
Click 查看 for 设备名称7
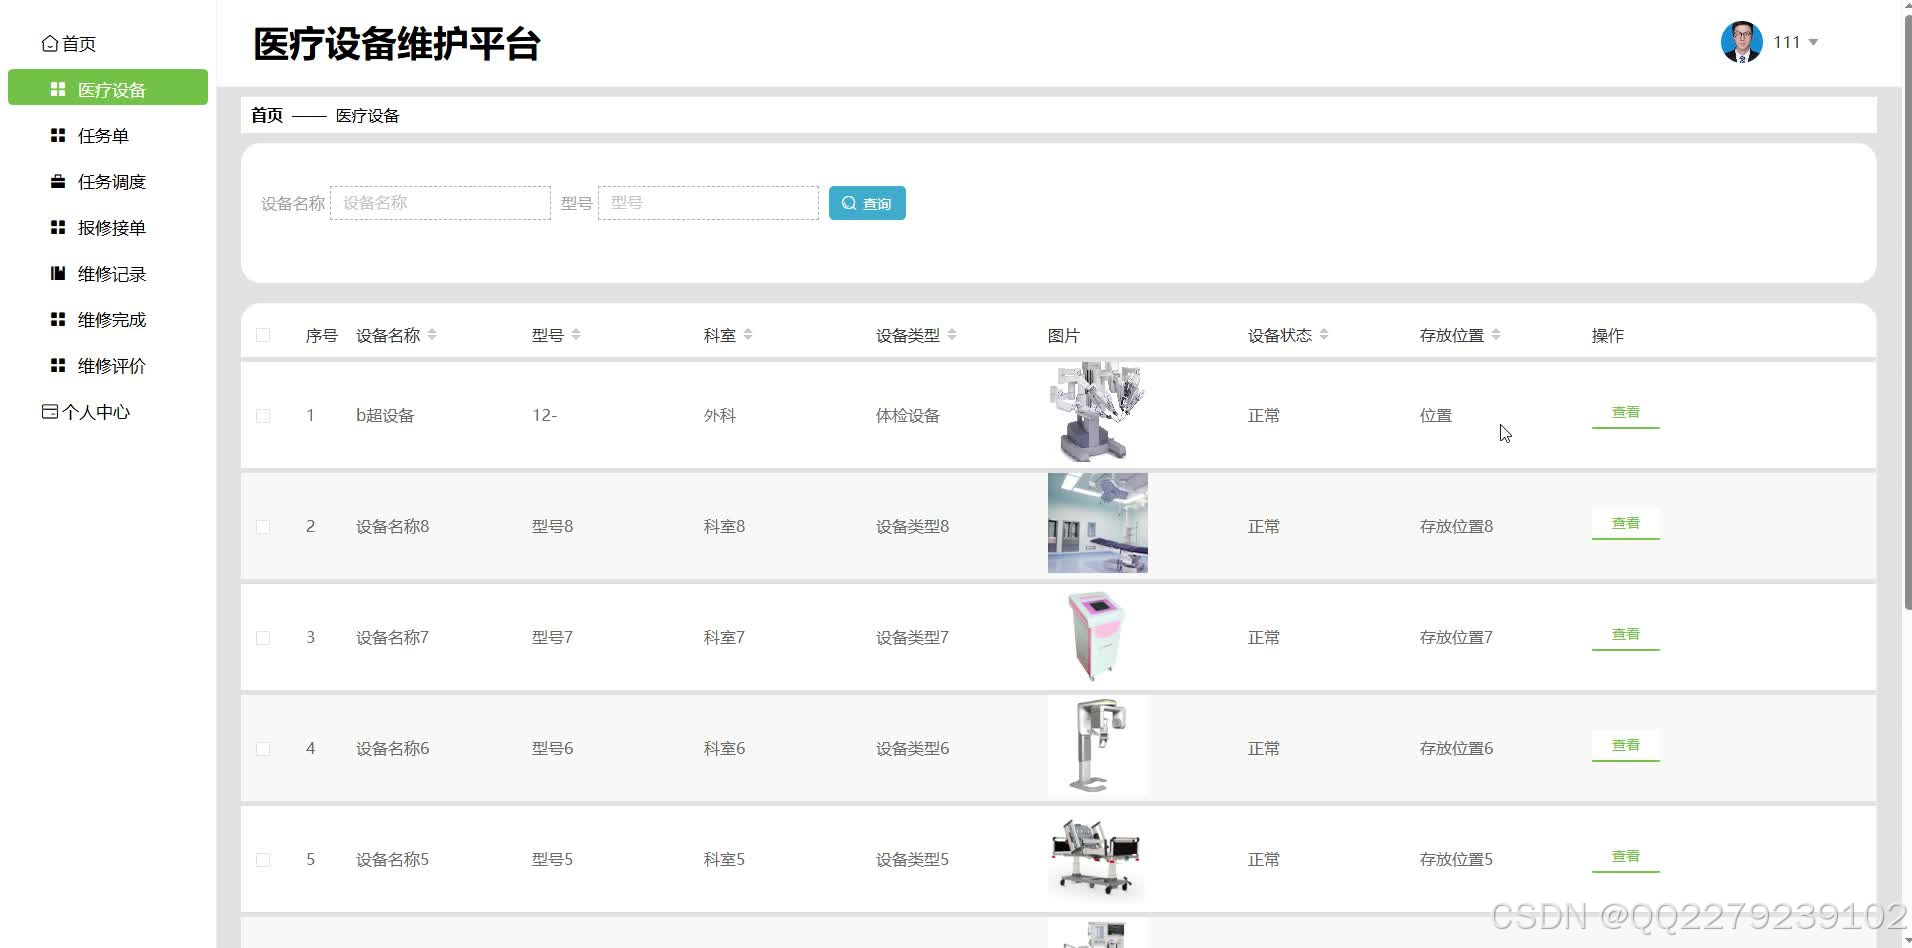coord(1625,635)
